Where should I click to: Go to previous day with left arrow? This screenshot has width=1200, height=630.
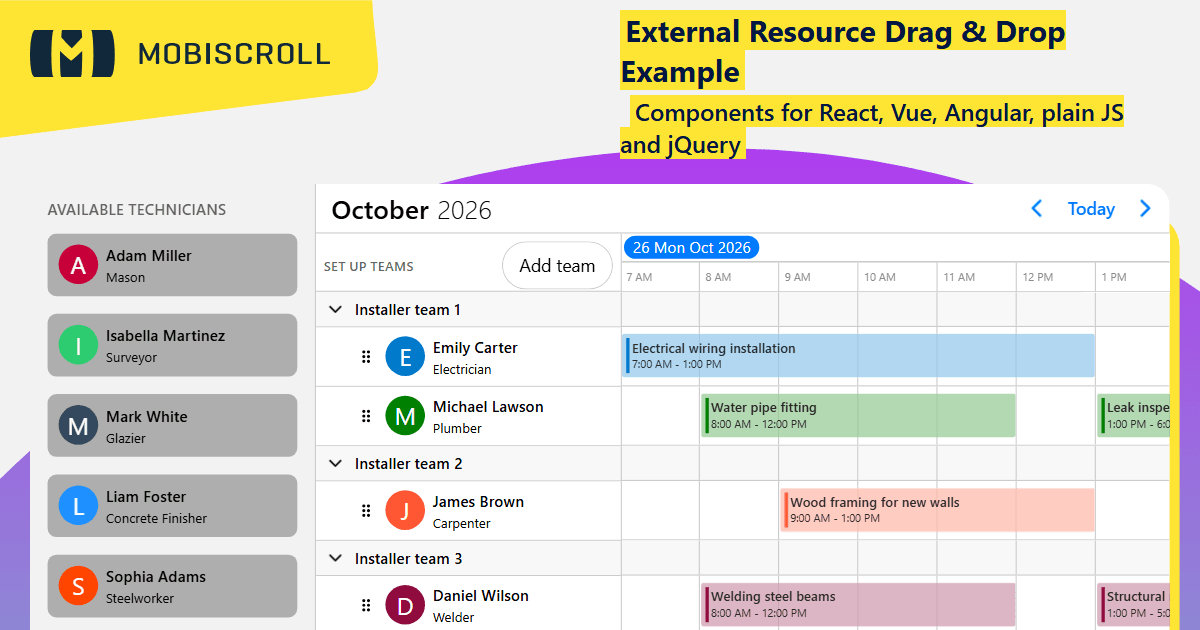pyautogui.click(x=1037, y=209)
